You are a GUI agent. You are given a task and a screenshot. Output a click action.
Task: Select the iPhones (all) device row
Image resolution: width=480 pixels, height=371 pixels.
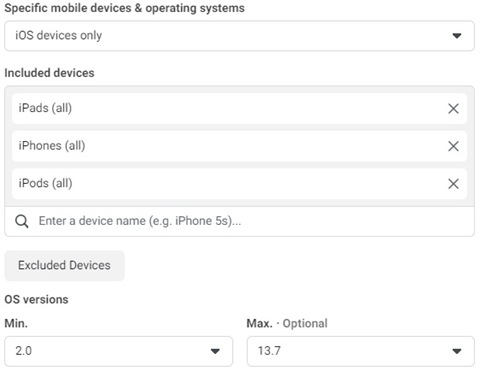pos(239,146)
